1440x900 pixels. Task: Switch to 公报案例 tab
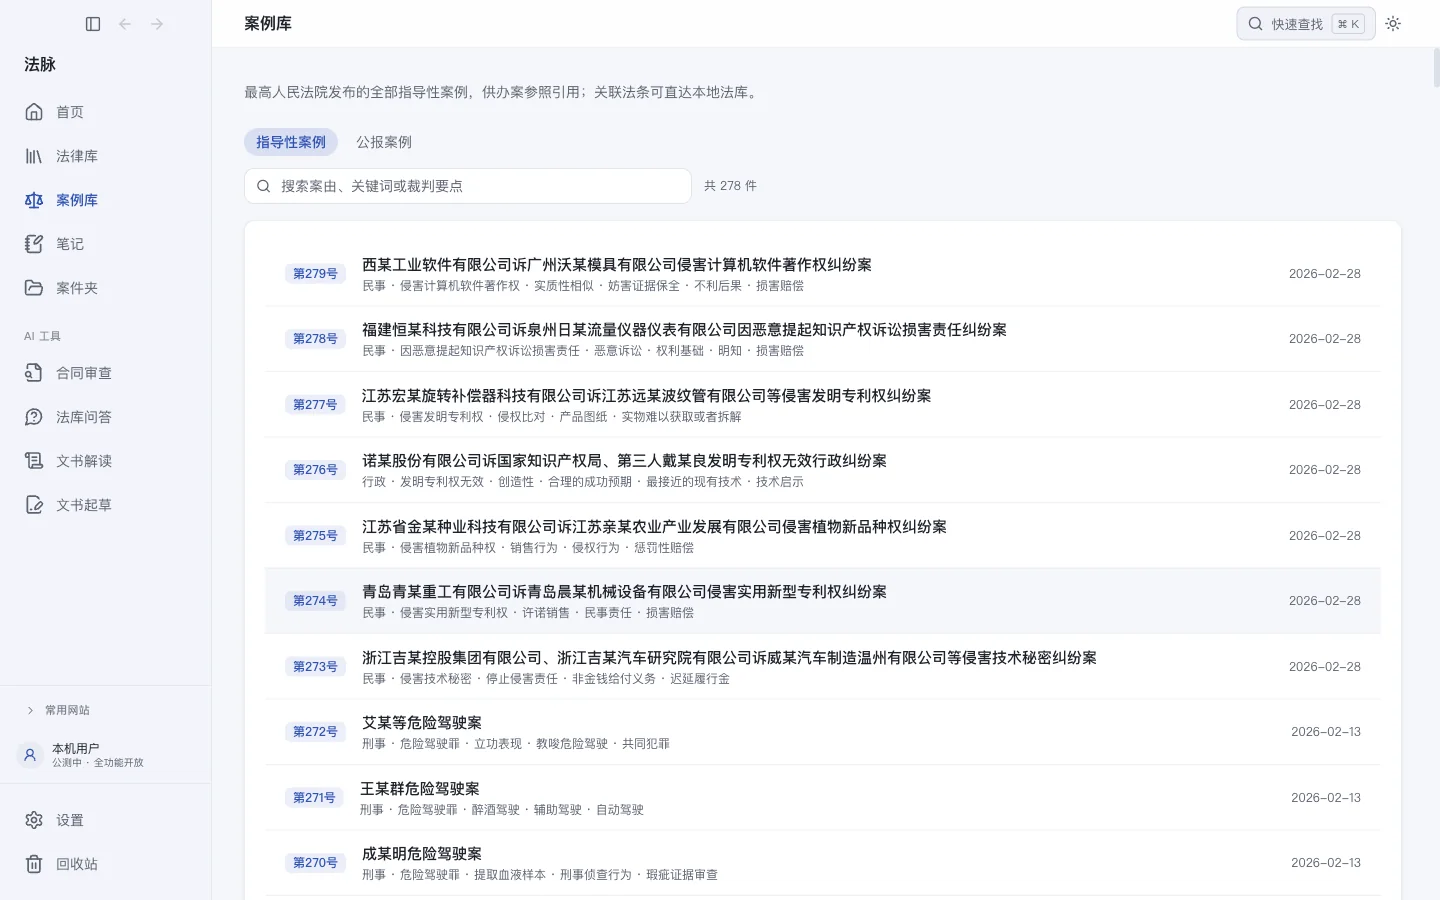click(x=384, y=142)
